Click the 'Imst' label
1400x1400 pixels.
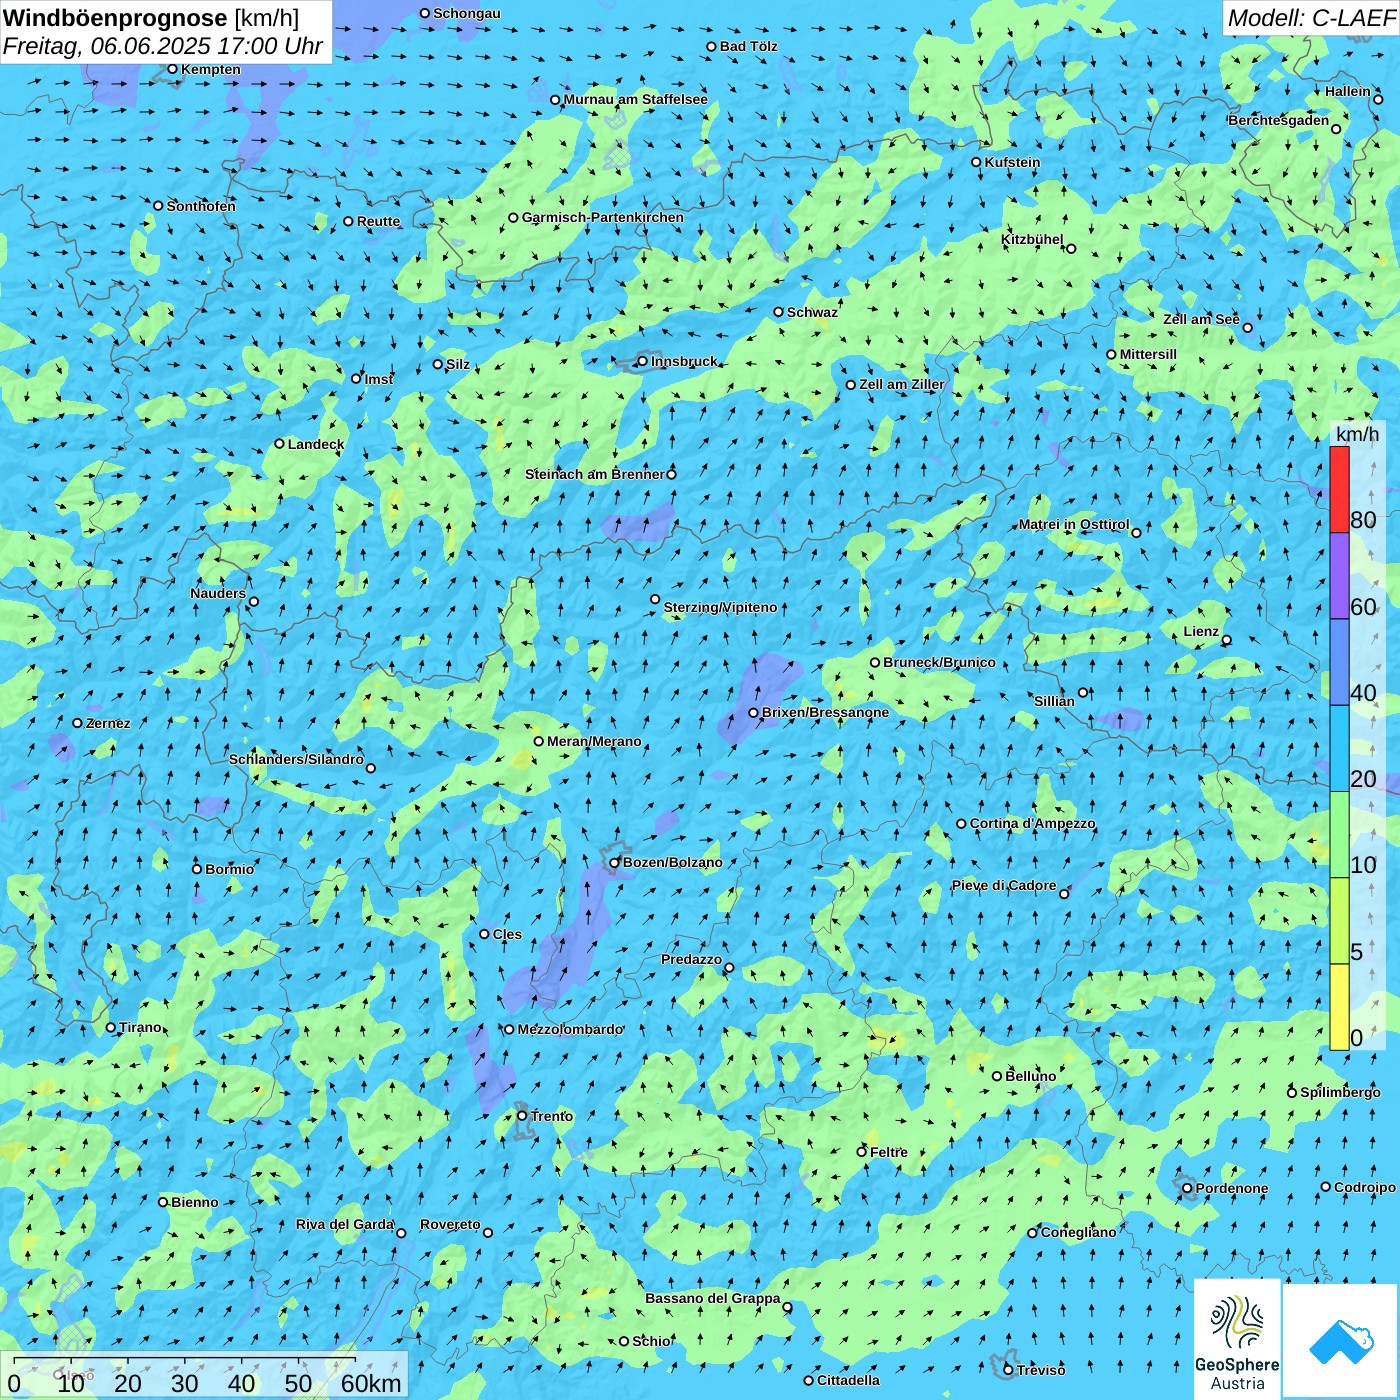click(x=378, y=379)
